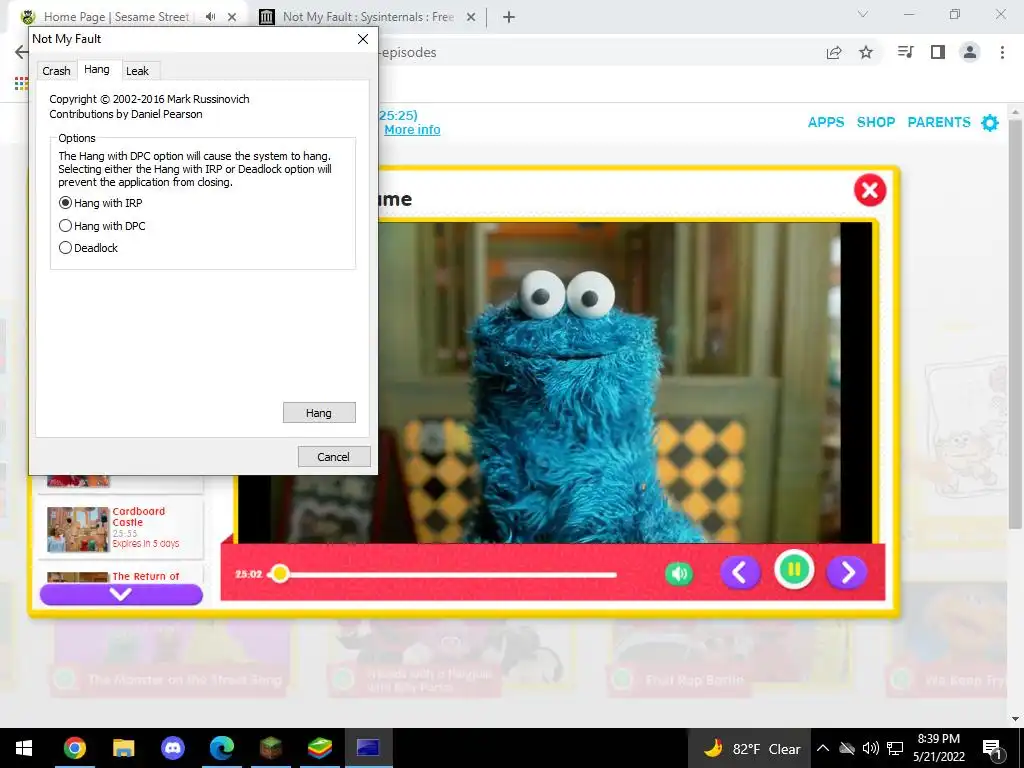Click Cardboard Castle episode title text

coord(138,517)
